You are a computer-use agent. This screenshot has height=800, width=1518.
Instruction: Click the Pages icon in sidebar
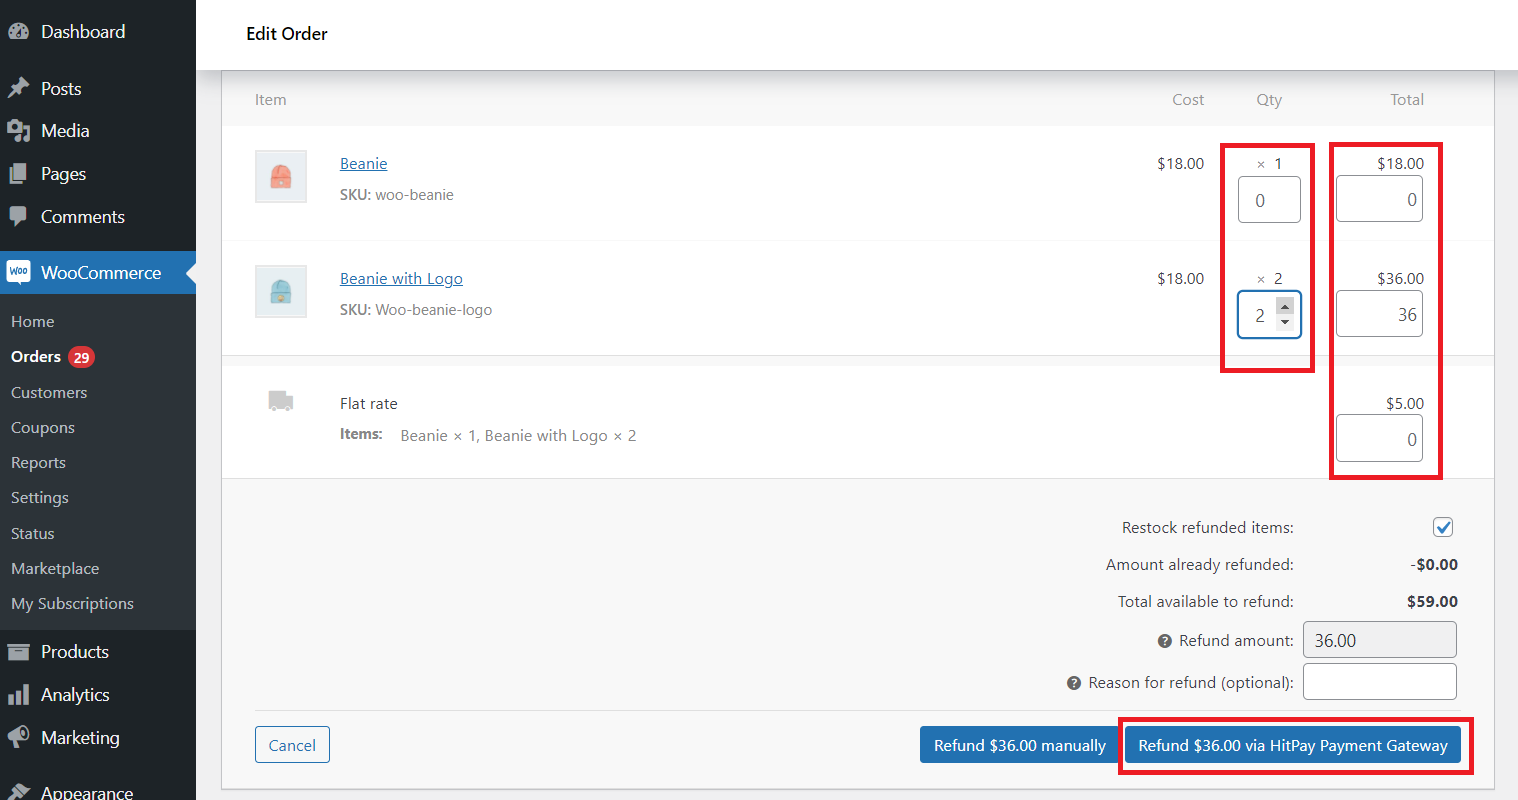[x=18, y=174]
